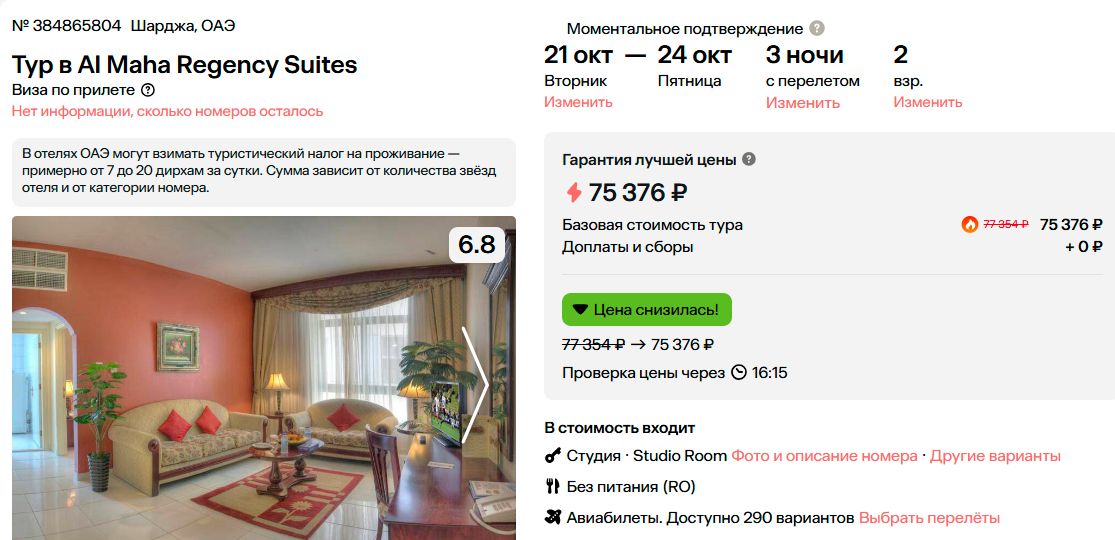Change the number of adults

click(927, 102)
